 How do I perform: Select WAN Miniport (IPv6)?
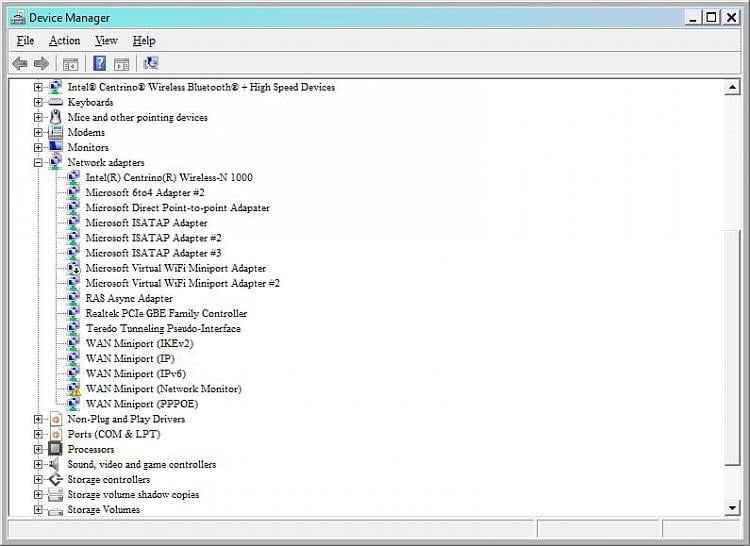tap(136, 374)
